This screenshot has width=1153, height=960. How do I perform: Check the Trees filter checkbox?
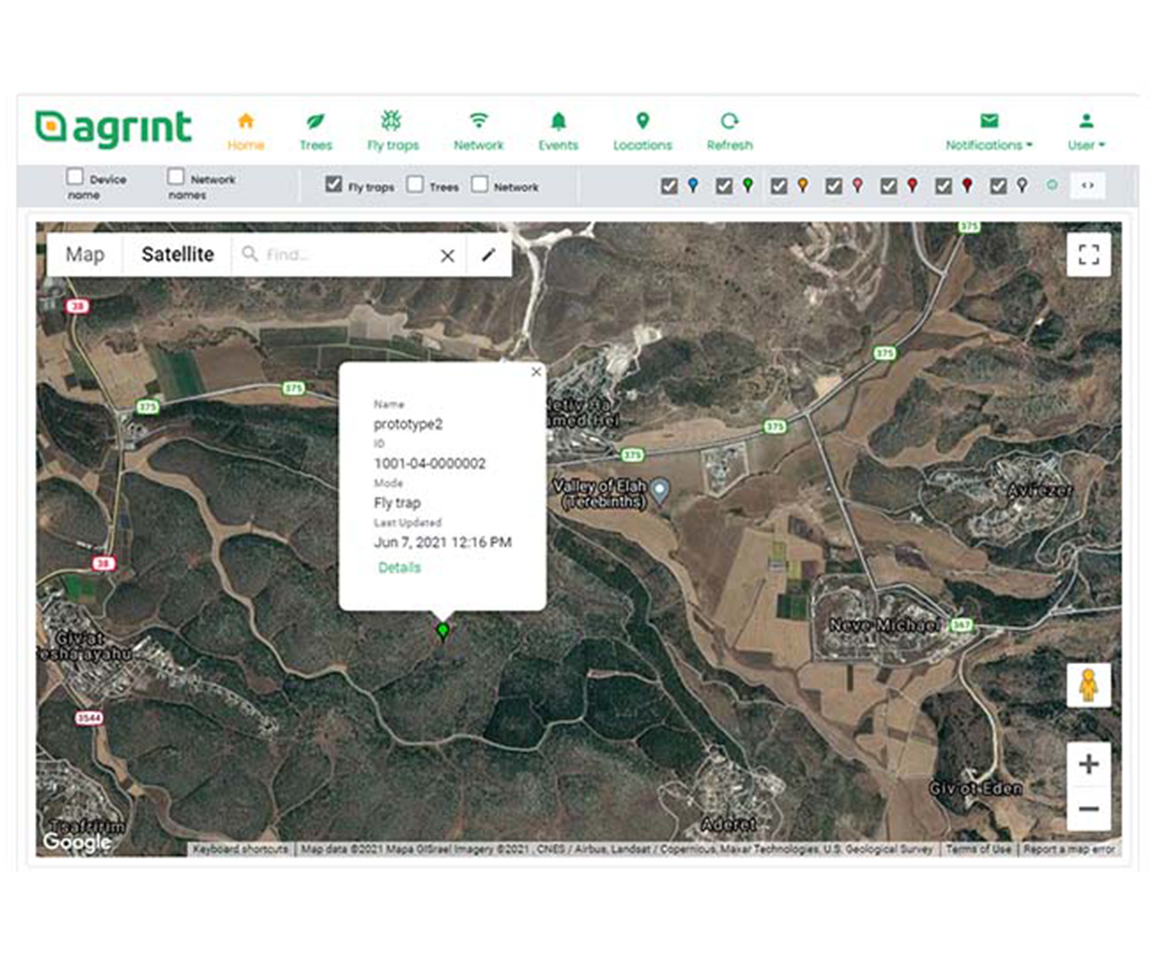coord(415,185)
